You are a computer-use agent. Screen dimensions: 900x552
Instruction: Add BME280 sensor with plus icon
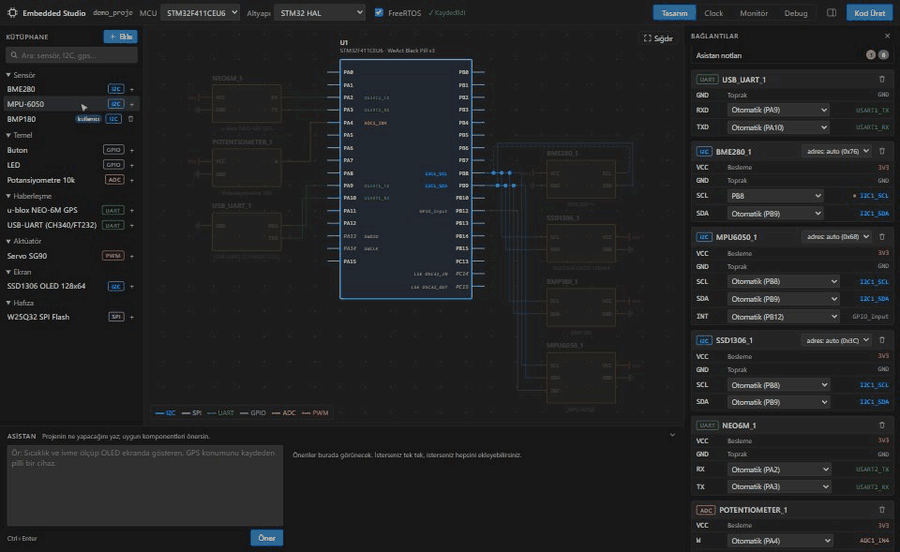132,90
